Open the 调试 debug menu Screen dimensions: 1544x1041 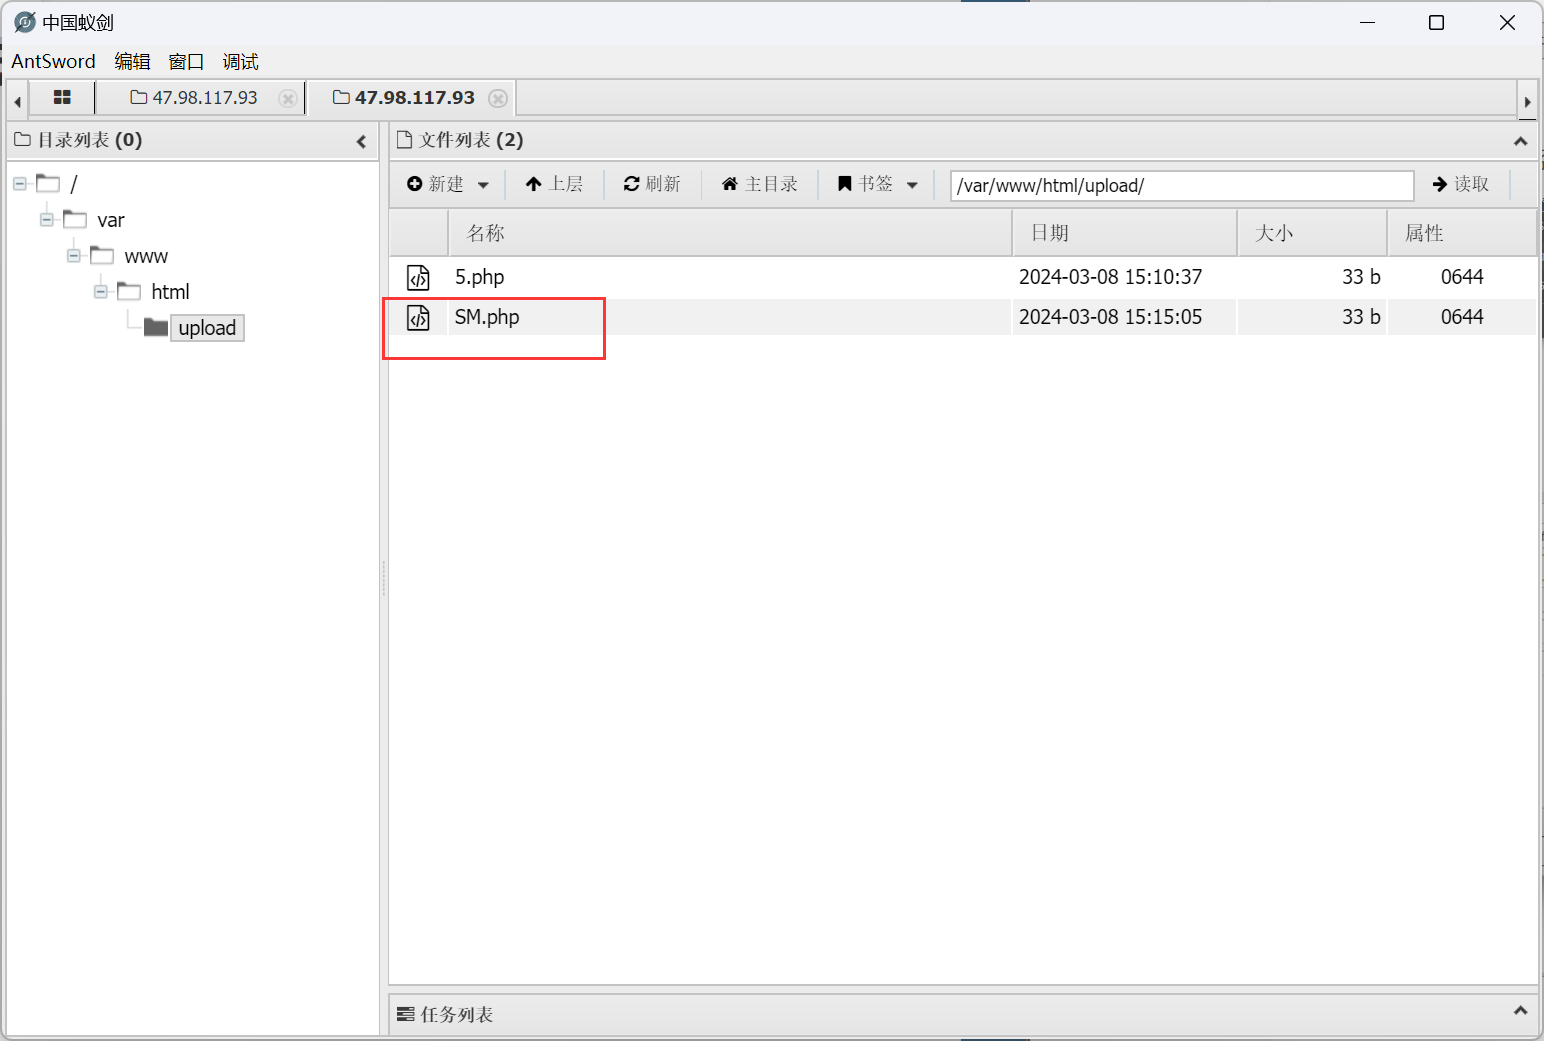click(x=240, y=62)
